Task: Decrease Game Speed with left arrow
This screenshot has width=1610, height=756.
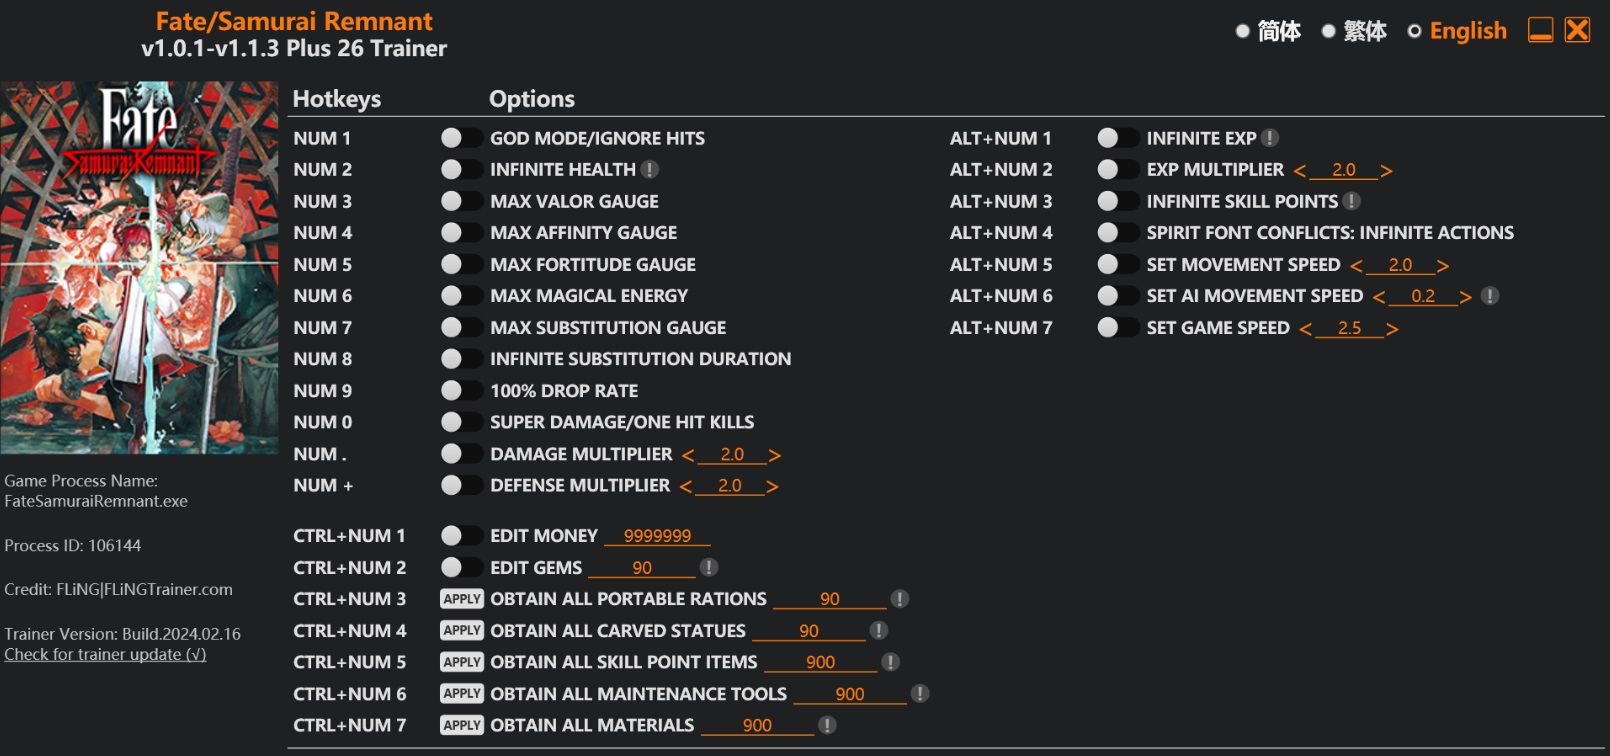Action: pyautogui.click(x=1305, y=329)
